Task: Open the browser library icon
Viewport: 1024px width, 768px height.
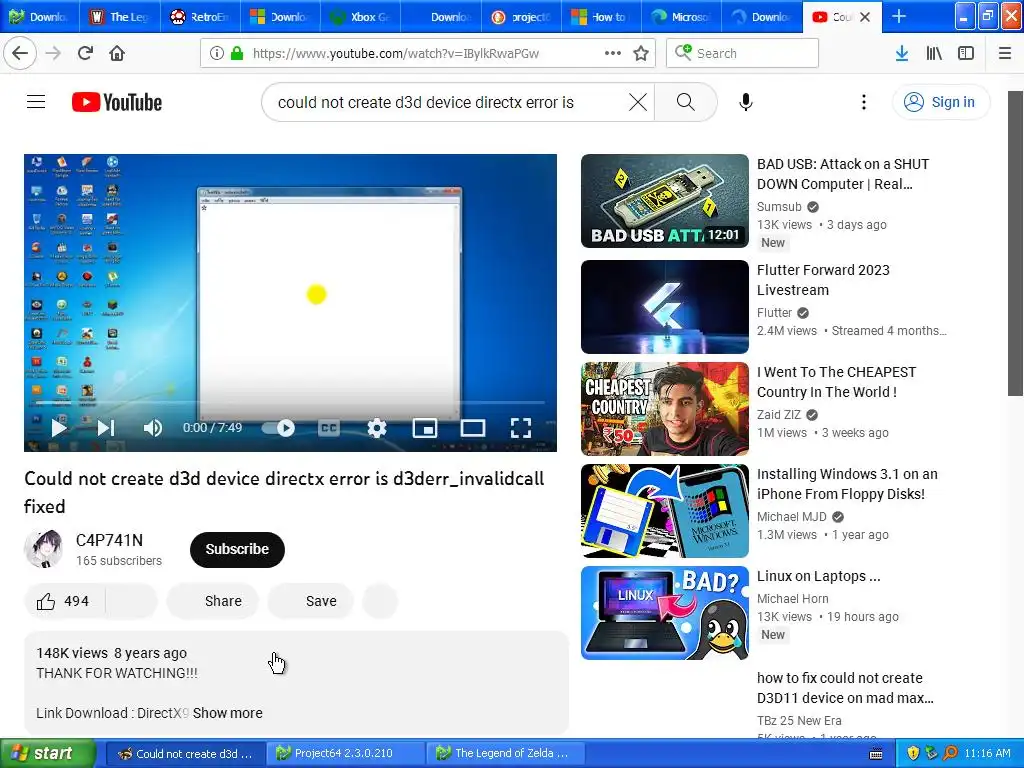Action: (934, 54)
